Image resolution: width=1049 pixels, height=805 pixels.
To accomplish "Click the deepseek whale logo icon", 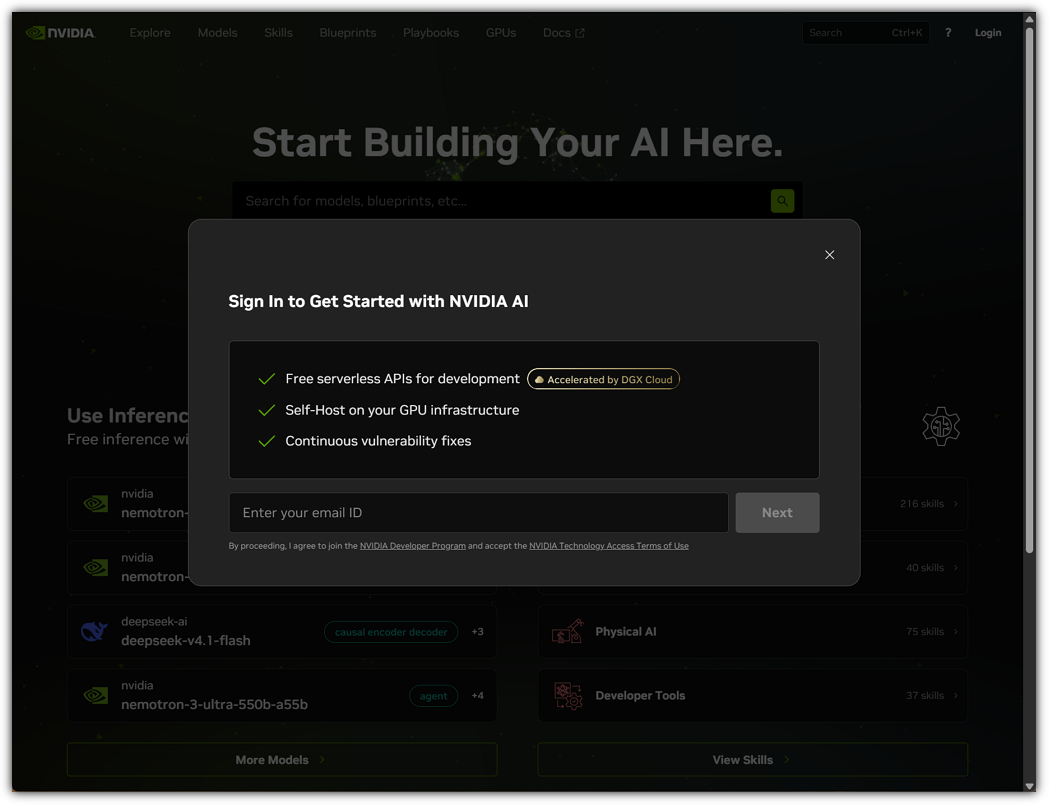I will tap(94, 632).
